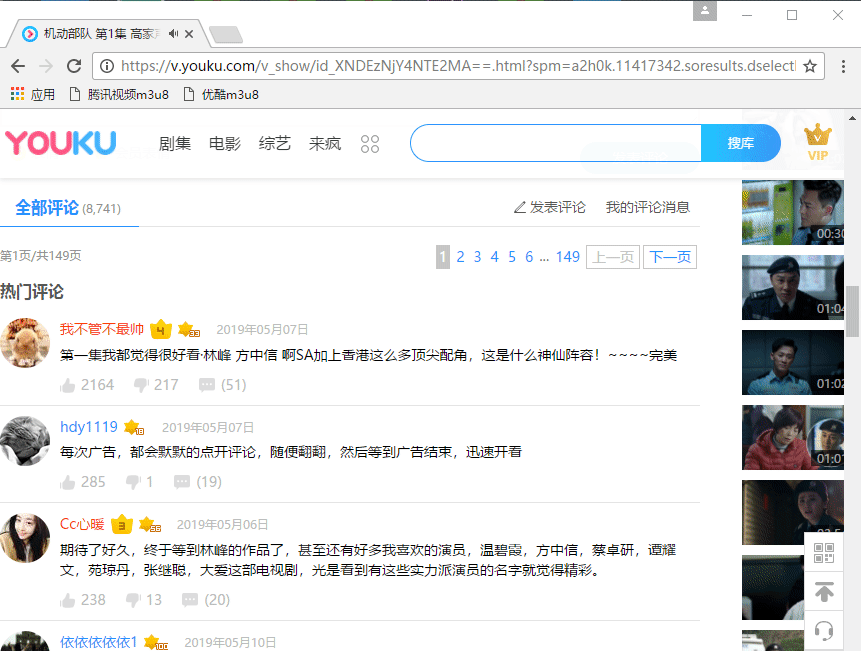Dislike Cc心暖's comment
Image resolution: width=861 pixels, height=651 pixels.
coord(133,600)
